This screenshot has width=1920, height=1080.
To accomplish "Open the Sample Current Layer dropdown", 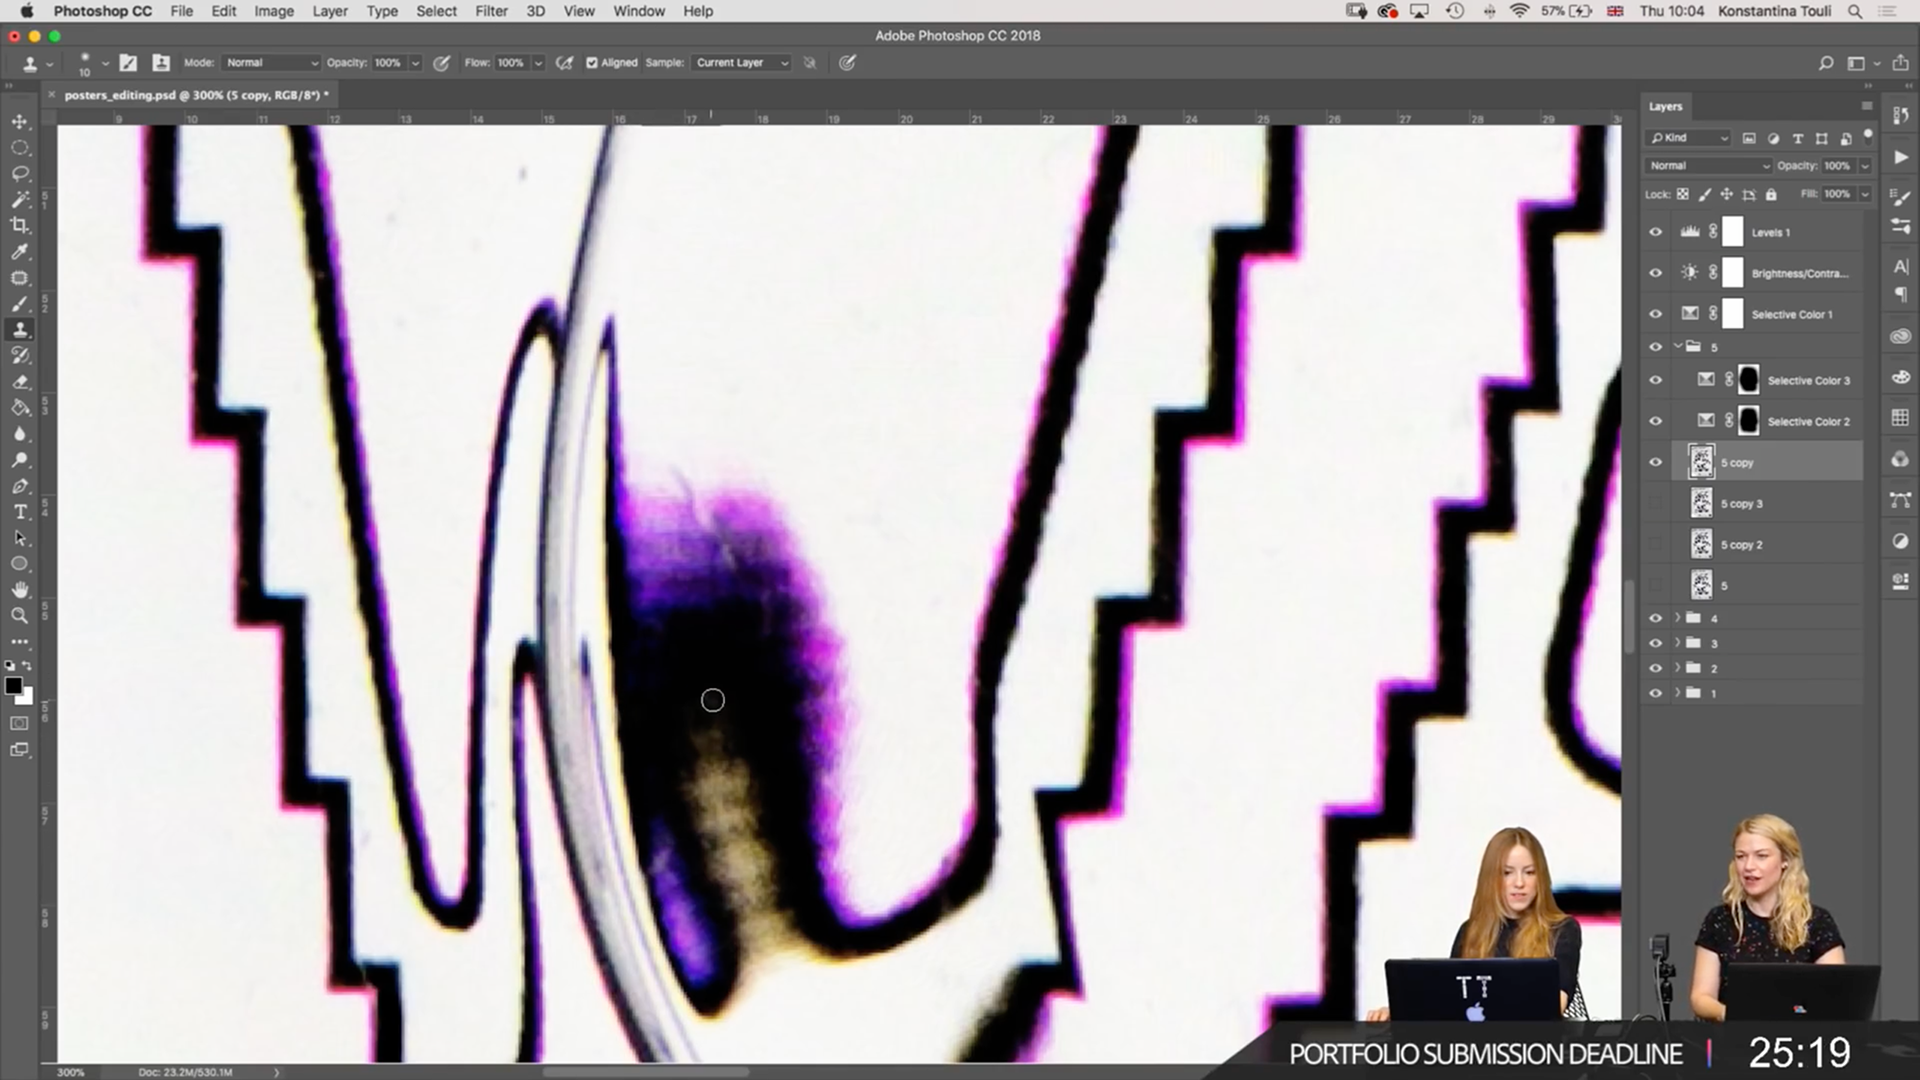I will (x=741, y=63).
